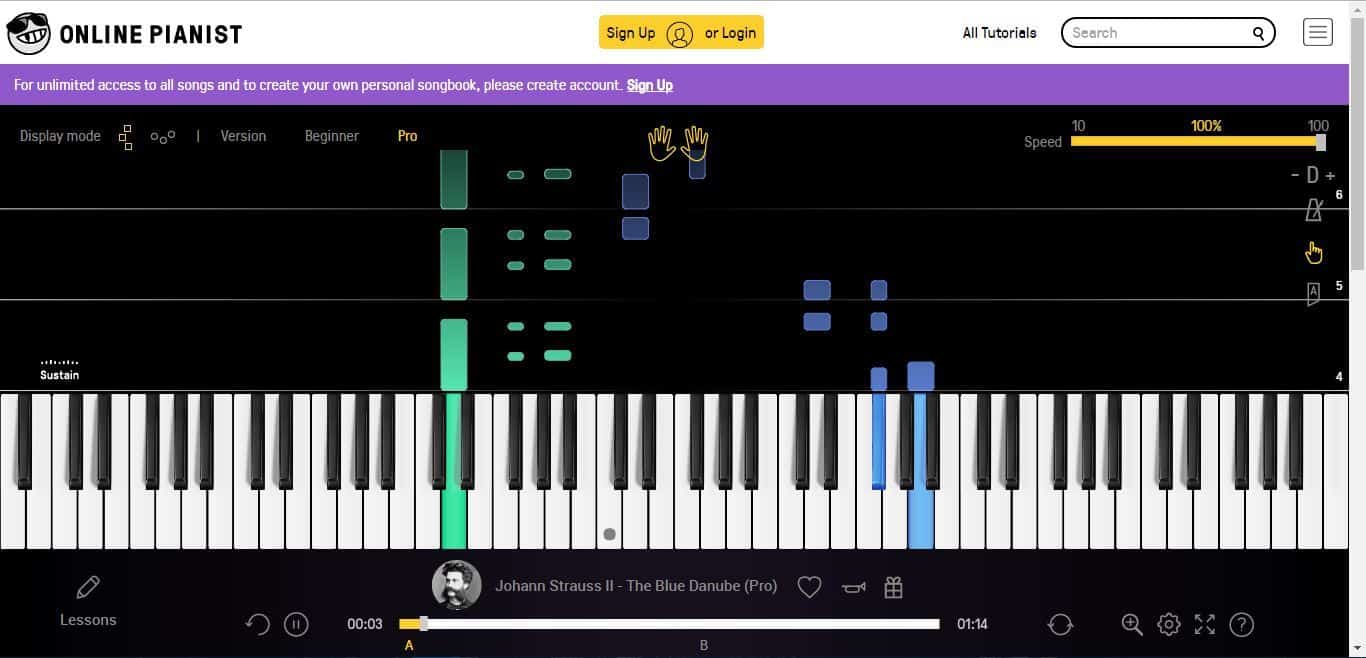Pause the song playback

(x=296, y=625)
